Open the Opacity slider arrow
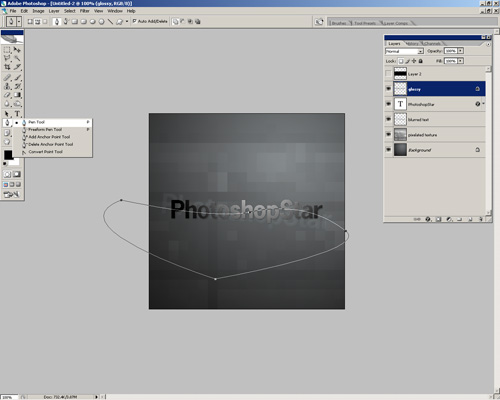This screenshot has height=400, width=500. point(460,51)
